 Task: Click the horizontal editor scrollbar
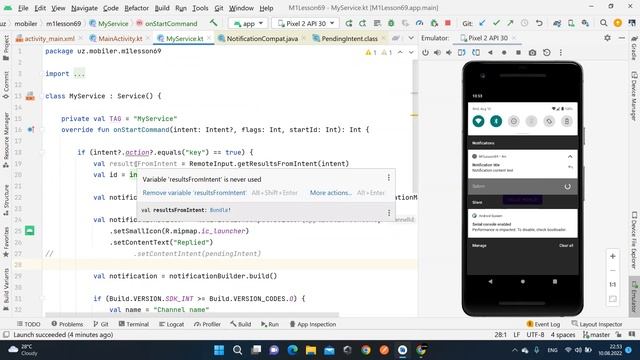[192, 315]
